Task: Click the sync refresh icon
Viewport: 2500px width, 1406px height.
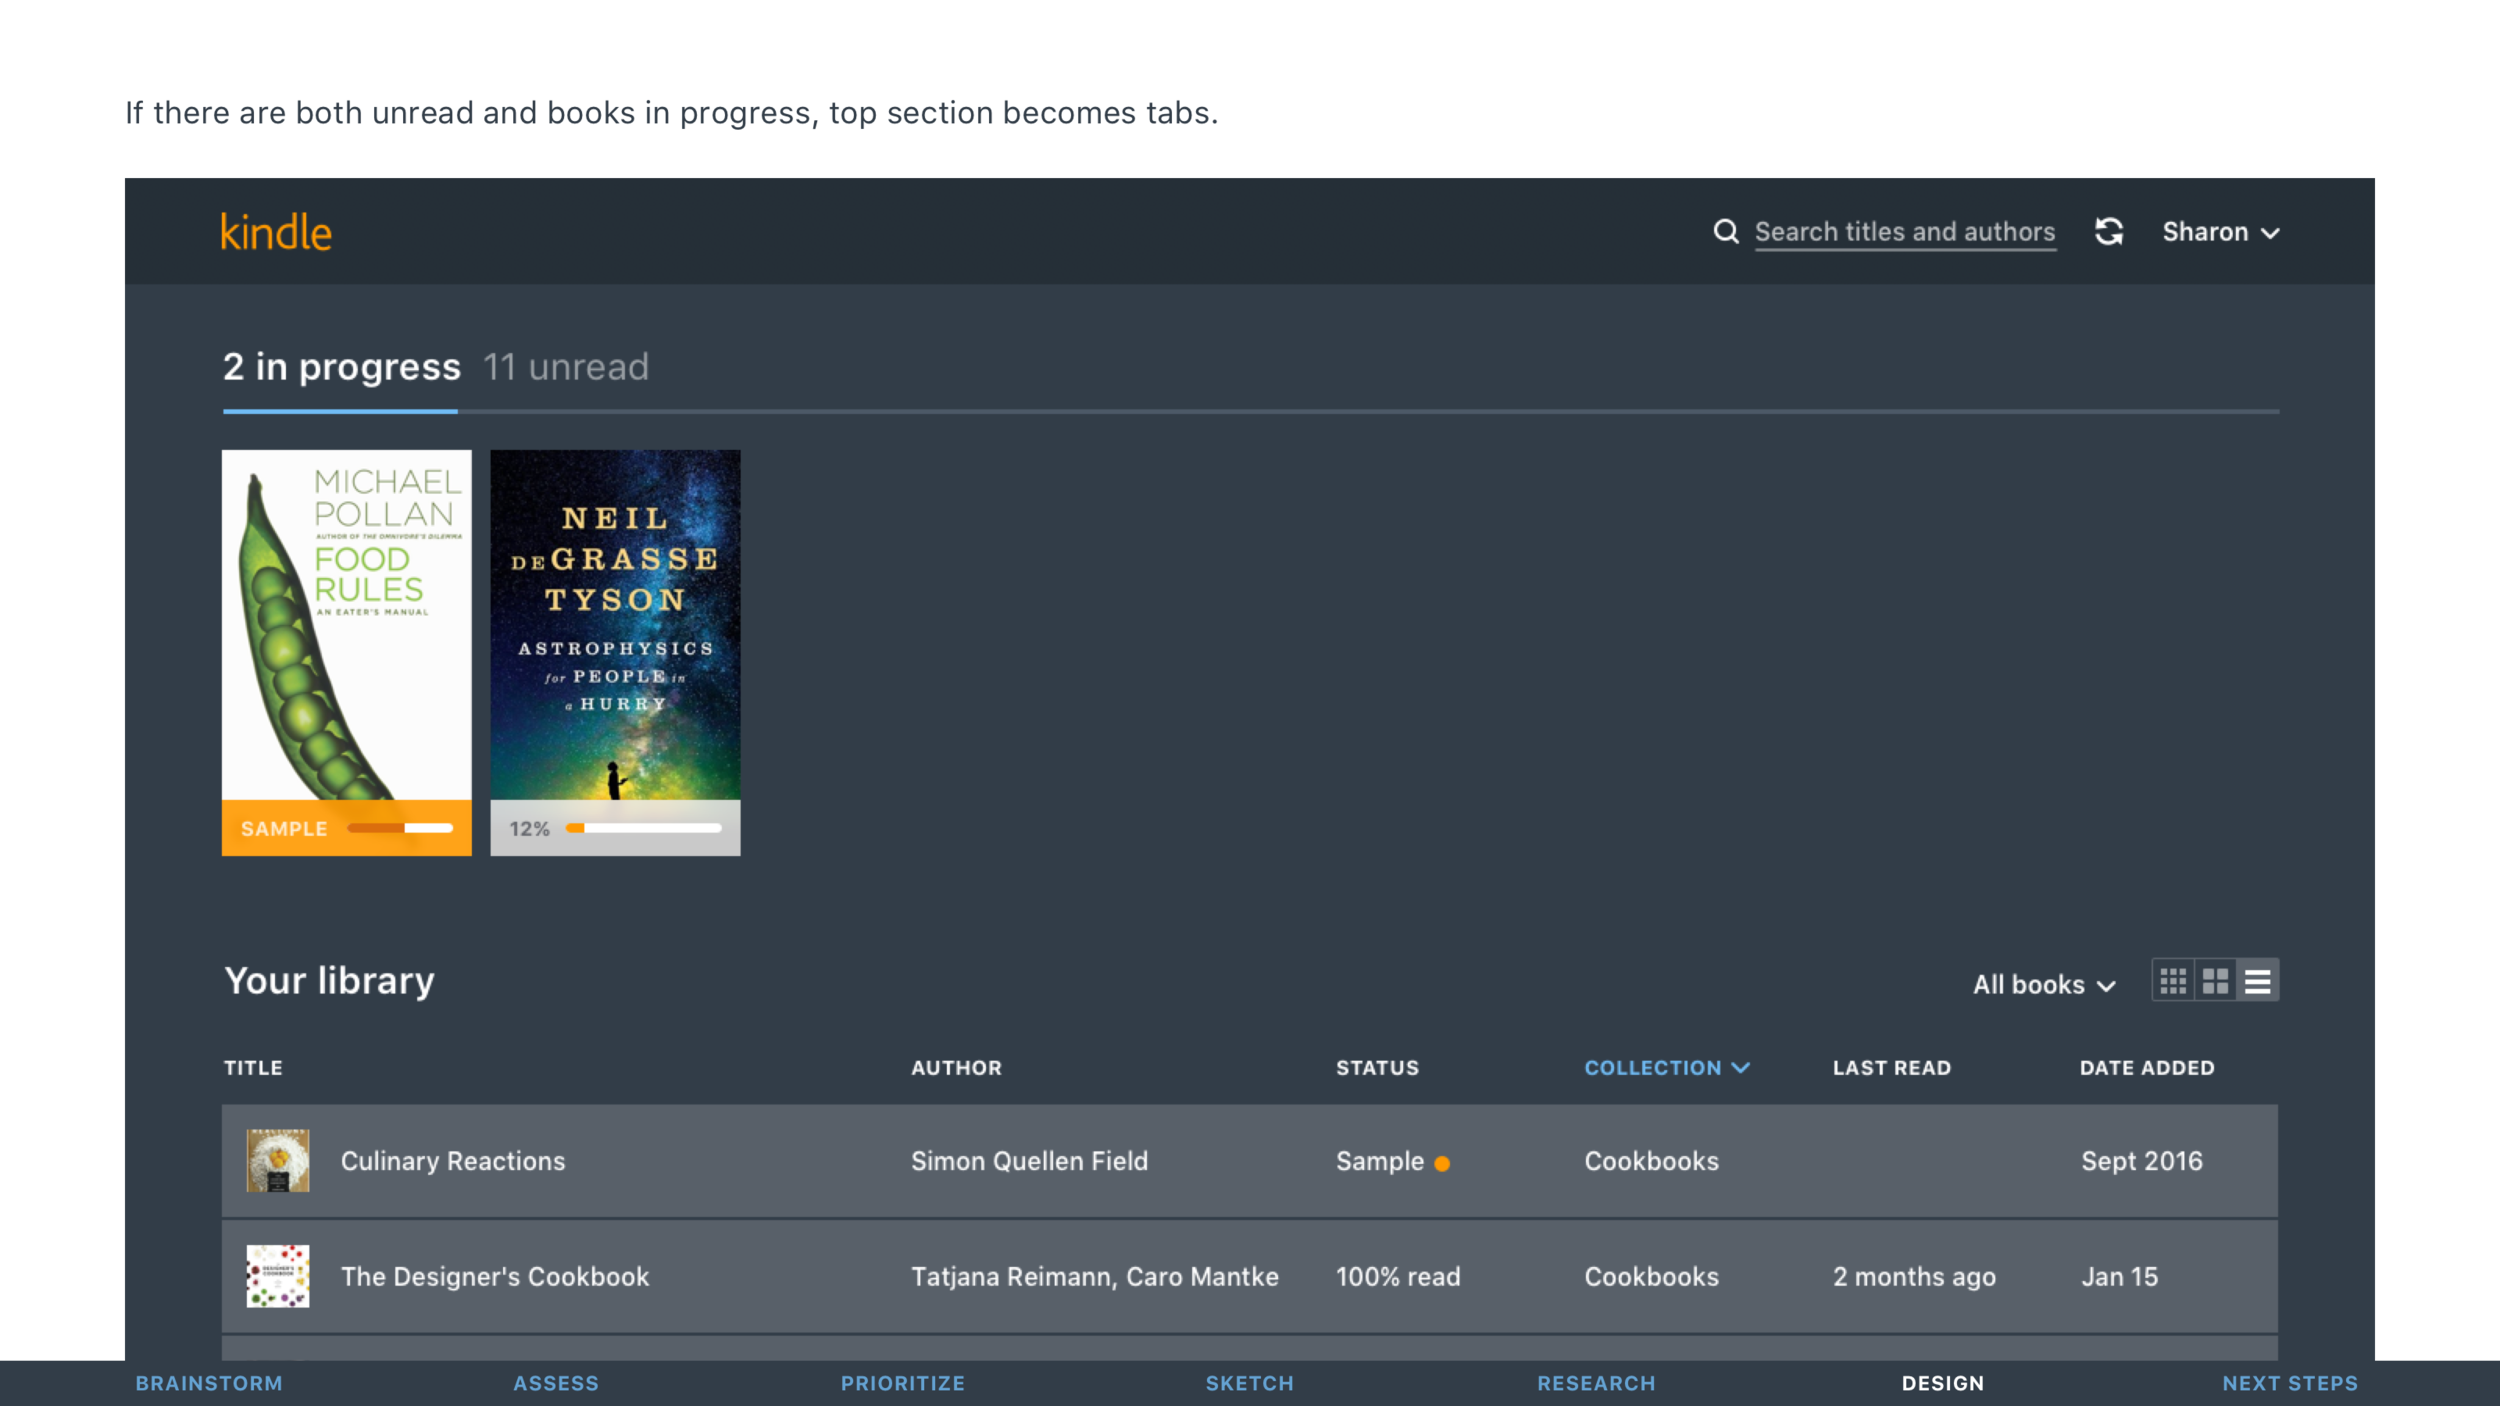Action: click(x=2109, y=232)
